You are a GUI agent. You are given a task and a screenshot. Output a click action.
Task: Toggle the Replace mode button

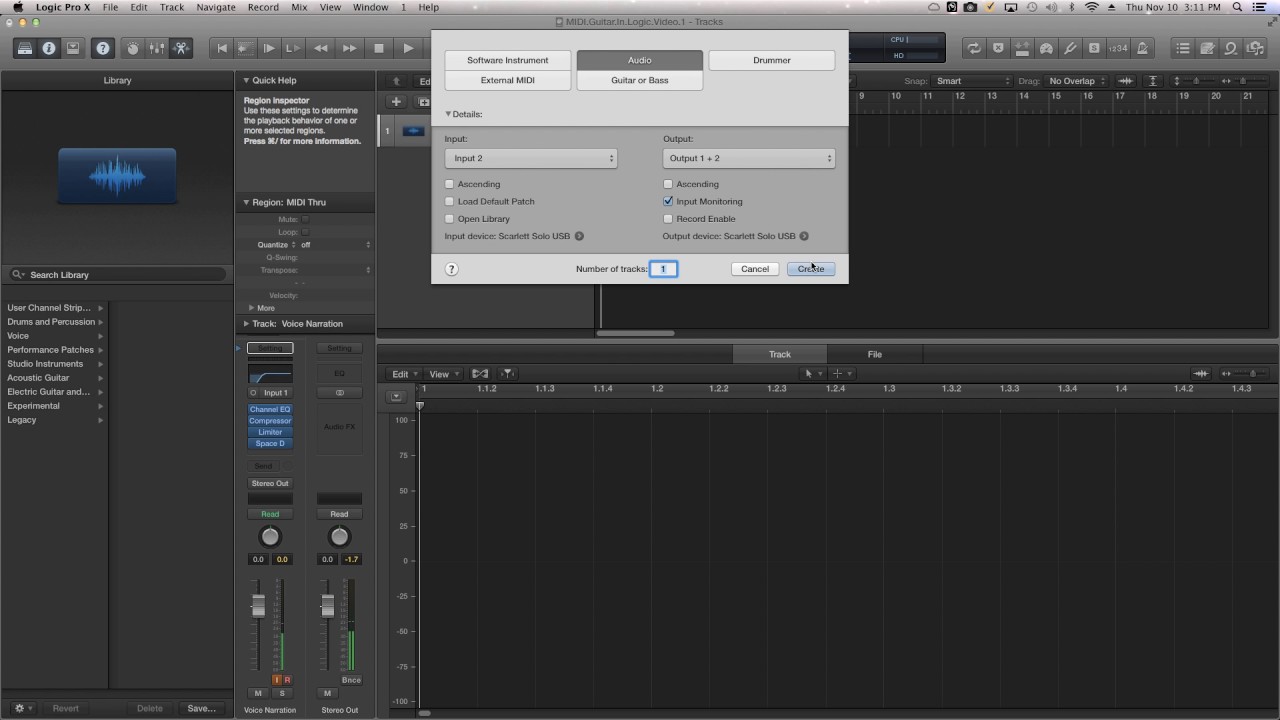click(998, 48)
